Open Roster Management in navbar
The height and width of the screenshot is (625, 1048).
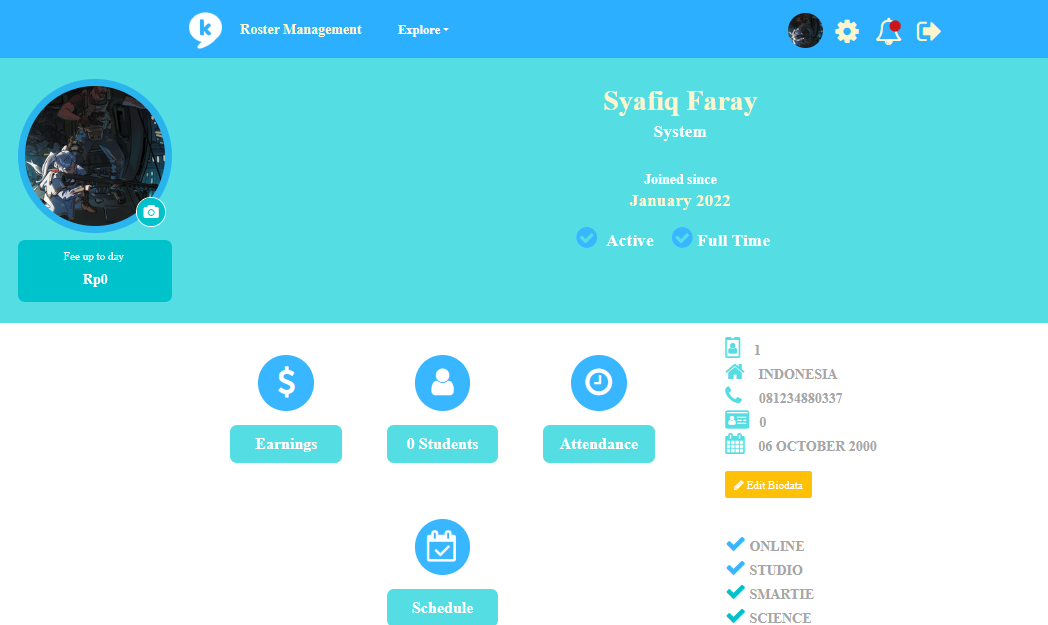click(x=301, y=29)
